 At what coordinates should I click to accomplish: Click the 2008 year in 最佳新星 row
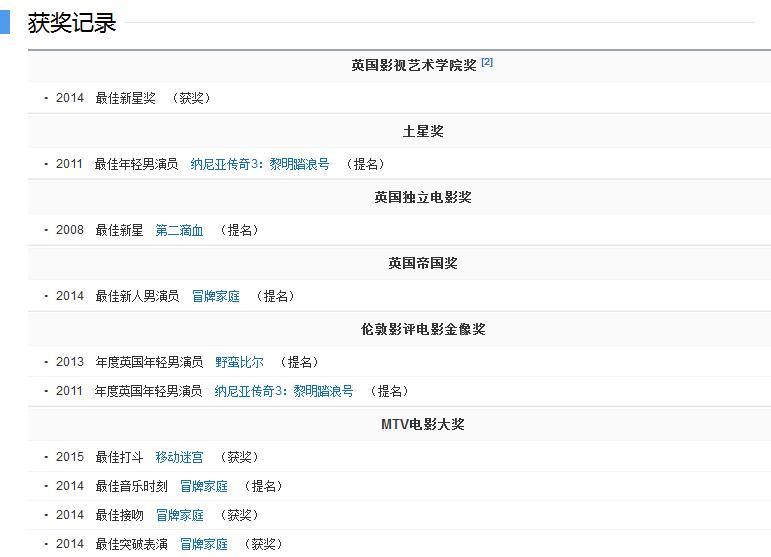coord(70,230)
